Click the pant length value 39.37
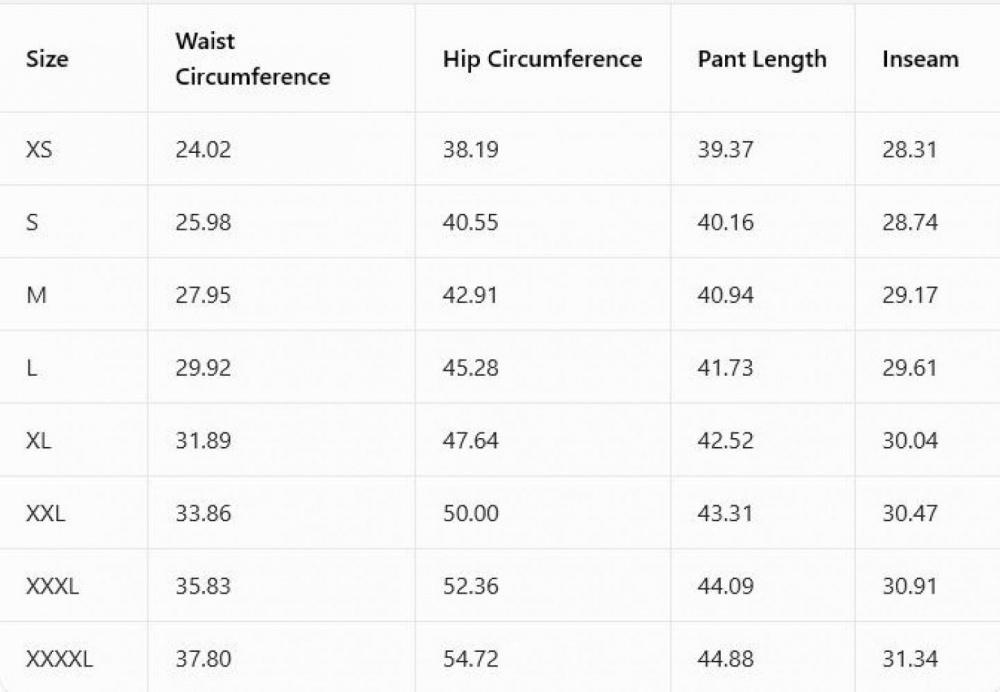This screenshot has width=1000, height=692. pos(725,150)
